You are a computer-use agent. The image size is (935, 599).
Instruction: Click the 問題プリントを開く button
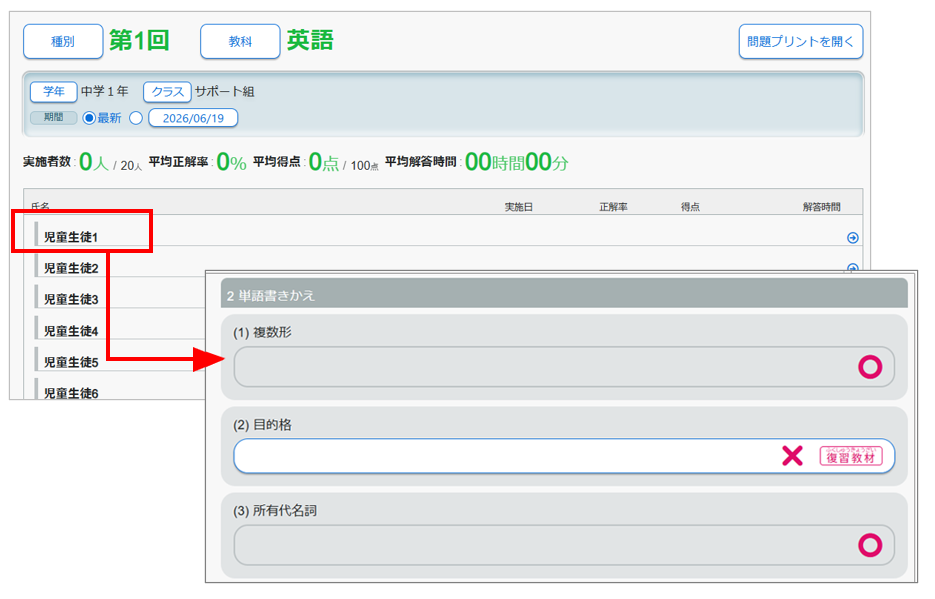point(801,42)
